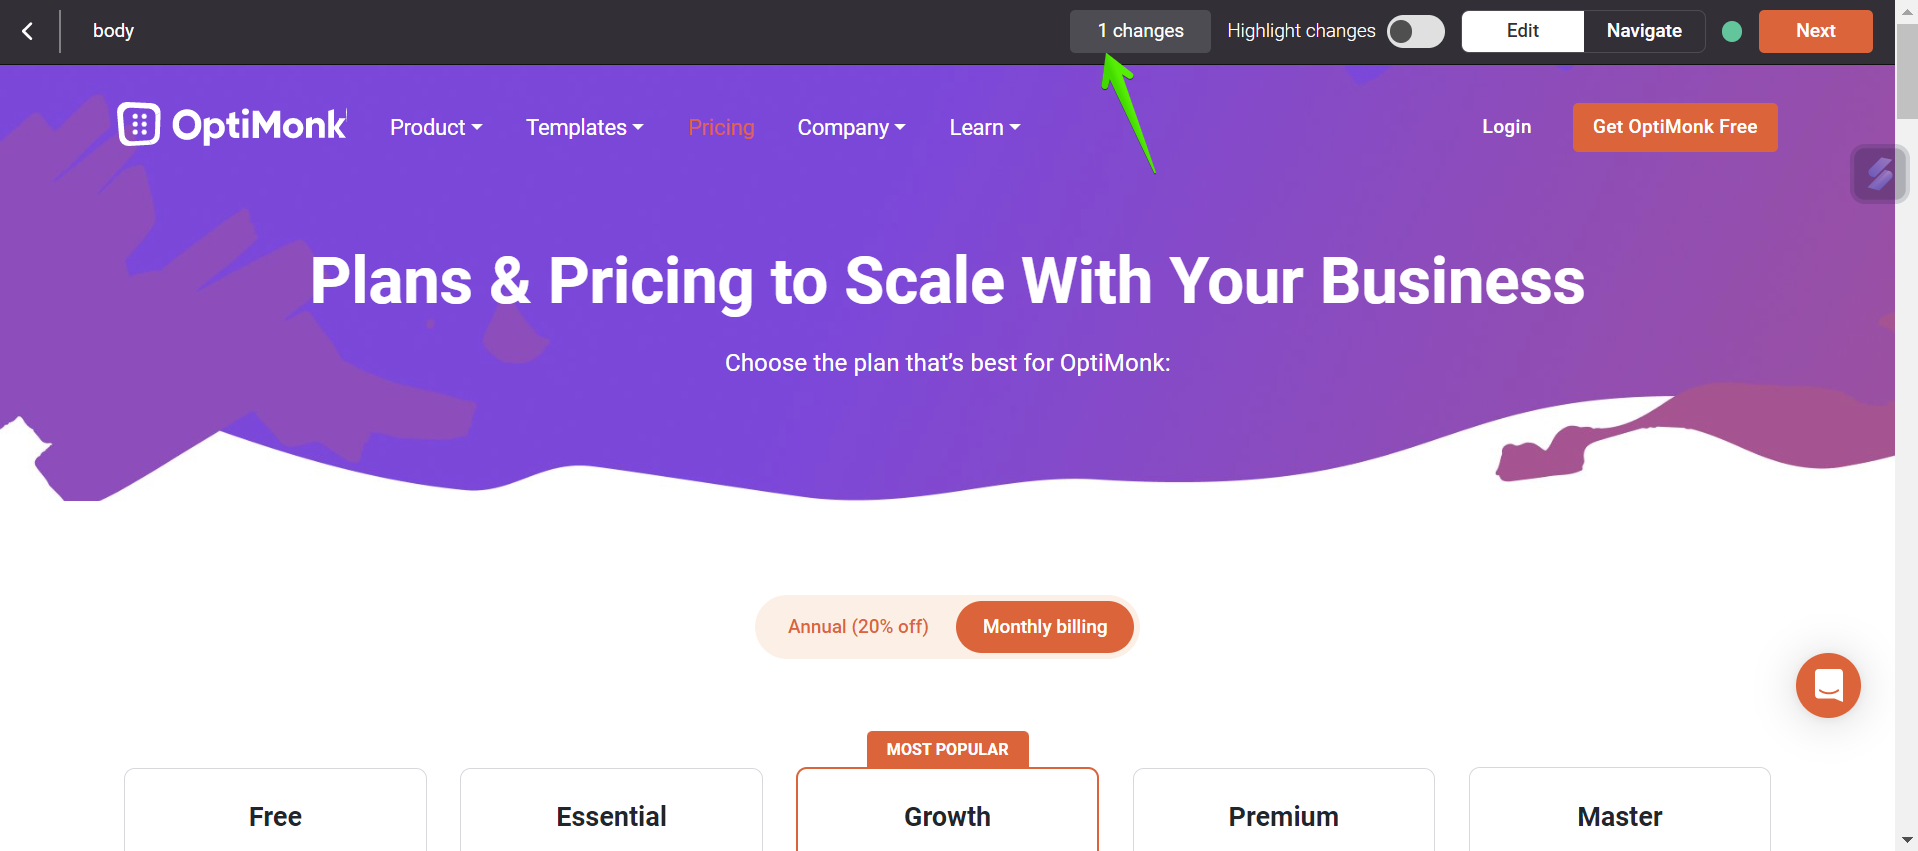Expand the Product dropdown menu
Viewport: 1918px width, 851px height.
coord(436,128)
